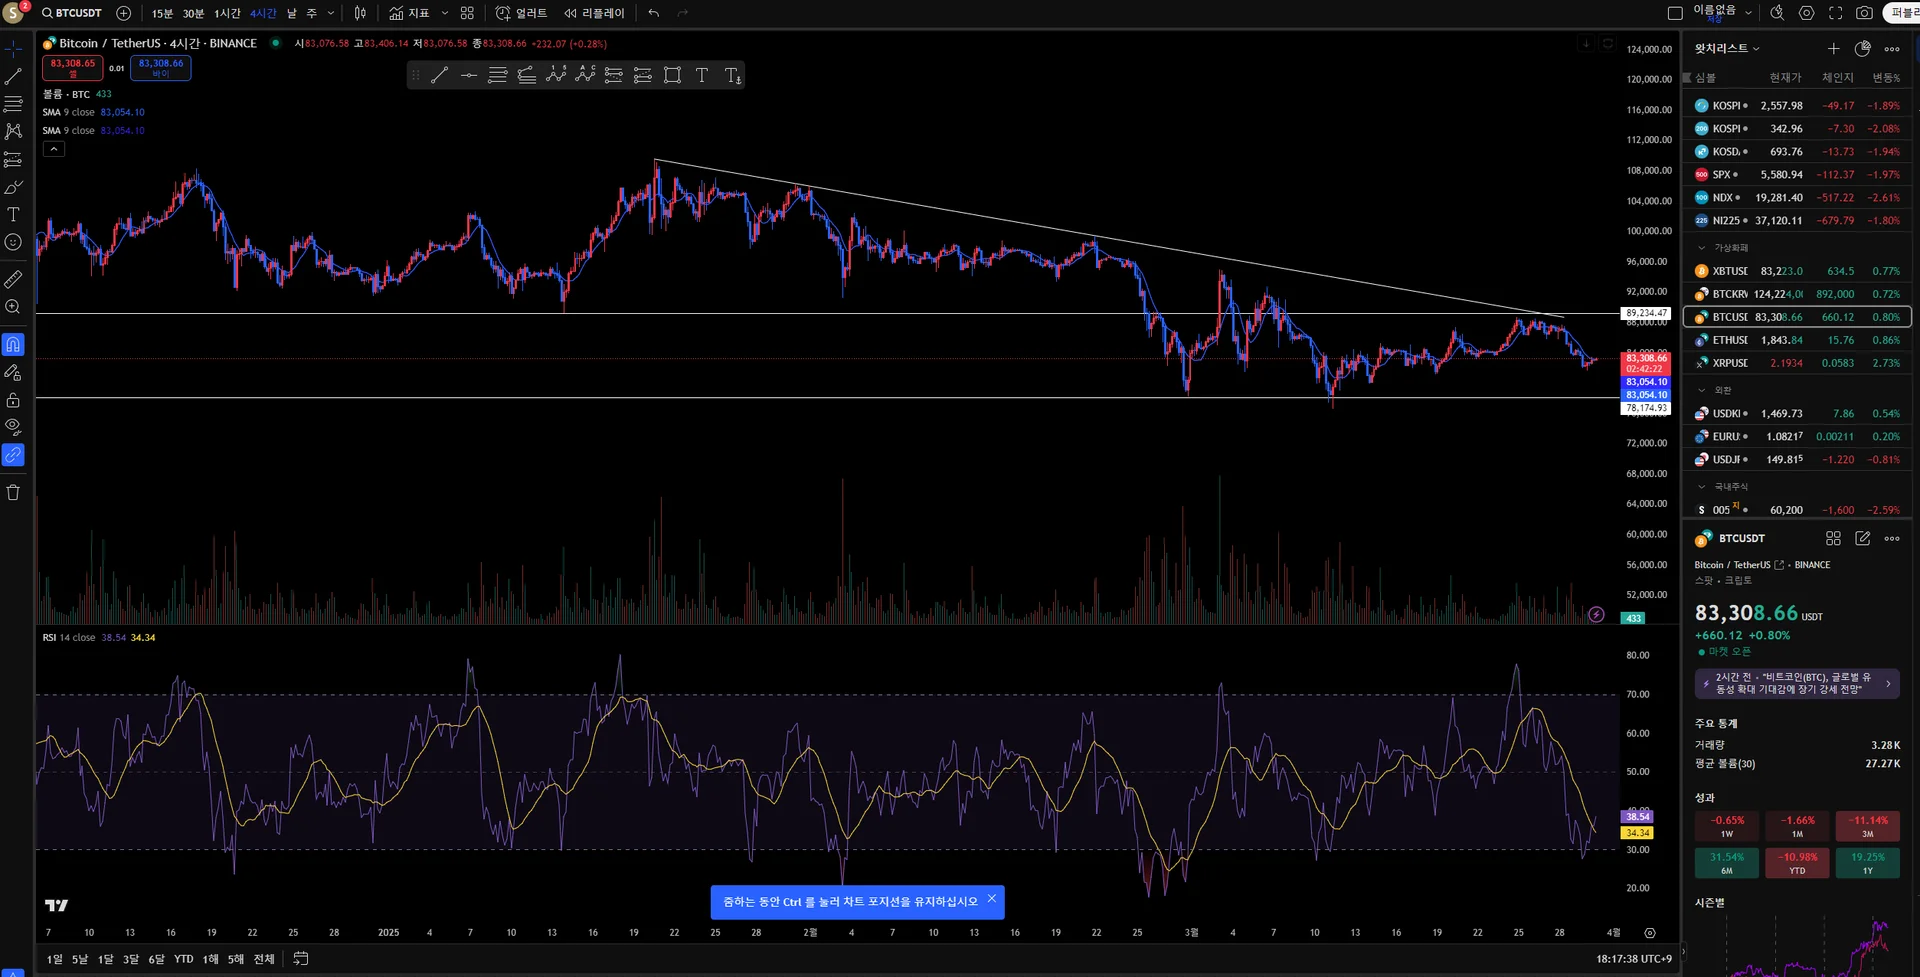Select the ETHUSD row in watchlist
The width and height of the screenshot is (1920, 977).
click(1798, 340)
